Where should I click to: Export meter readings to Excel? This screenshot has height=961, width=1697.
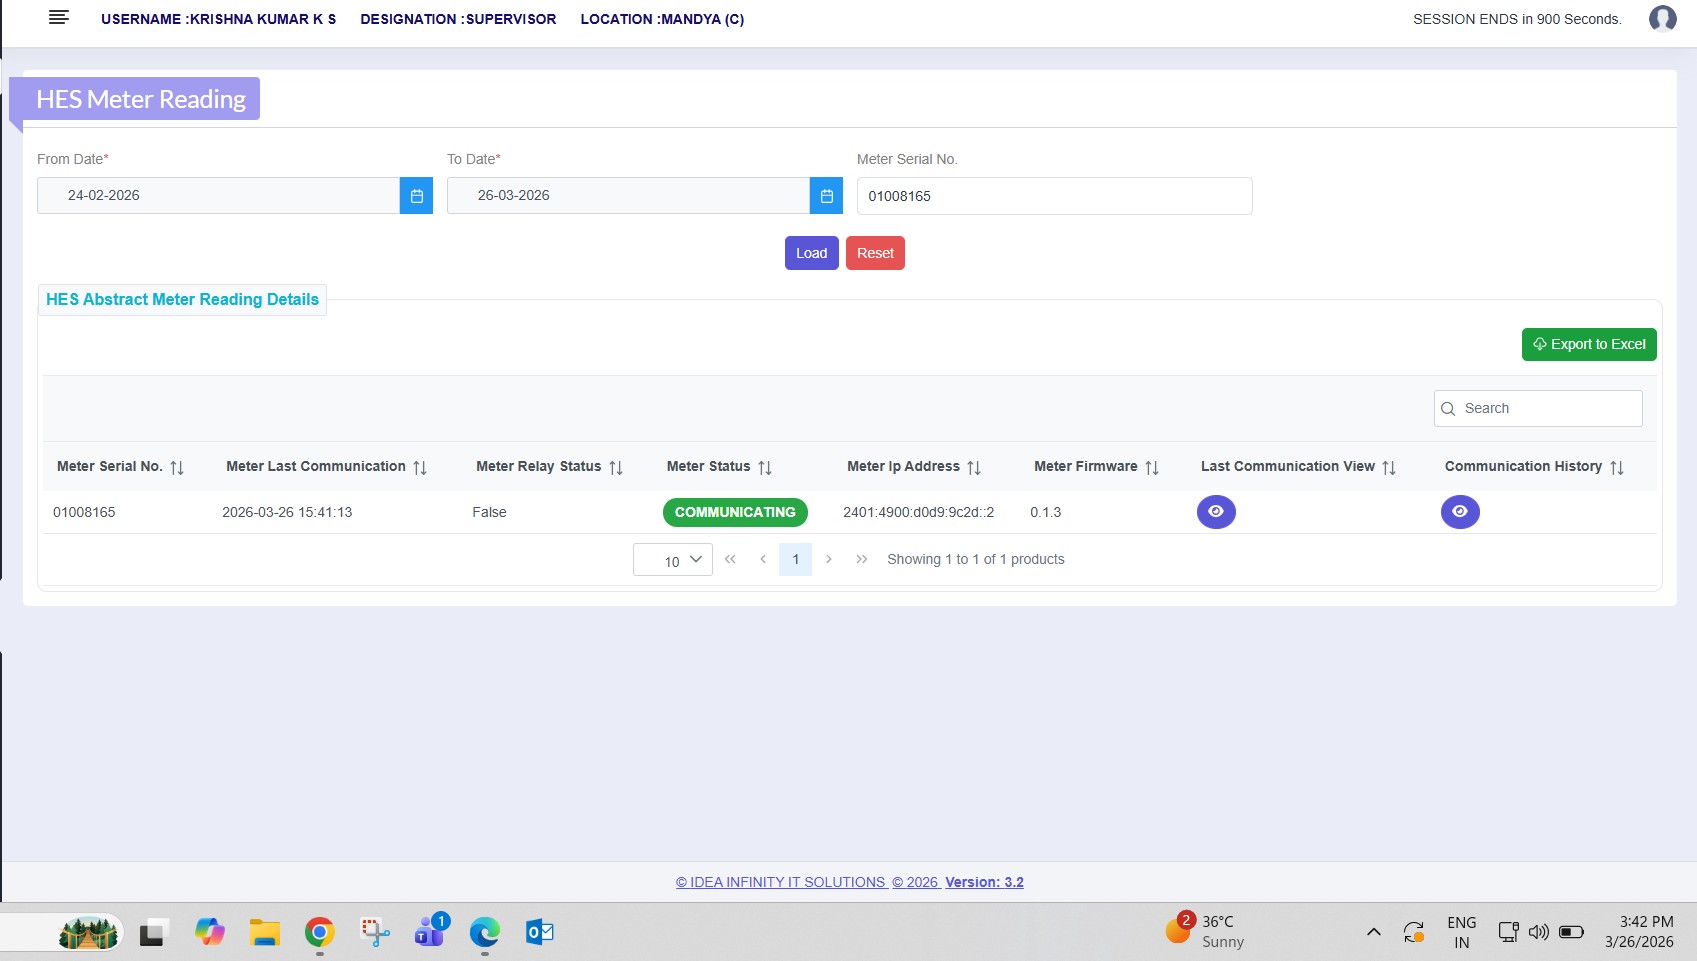coord(1588,344)
